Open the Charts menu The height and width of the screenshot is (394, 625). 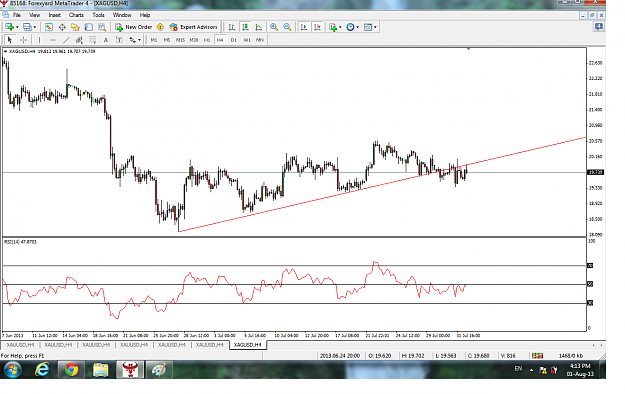(76, 15)
